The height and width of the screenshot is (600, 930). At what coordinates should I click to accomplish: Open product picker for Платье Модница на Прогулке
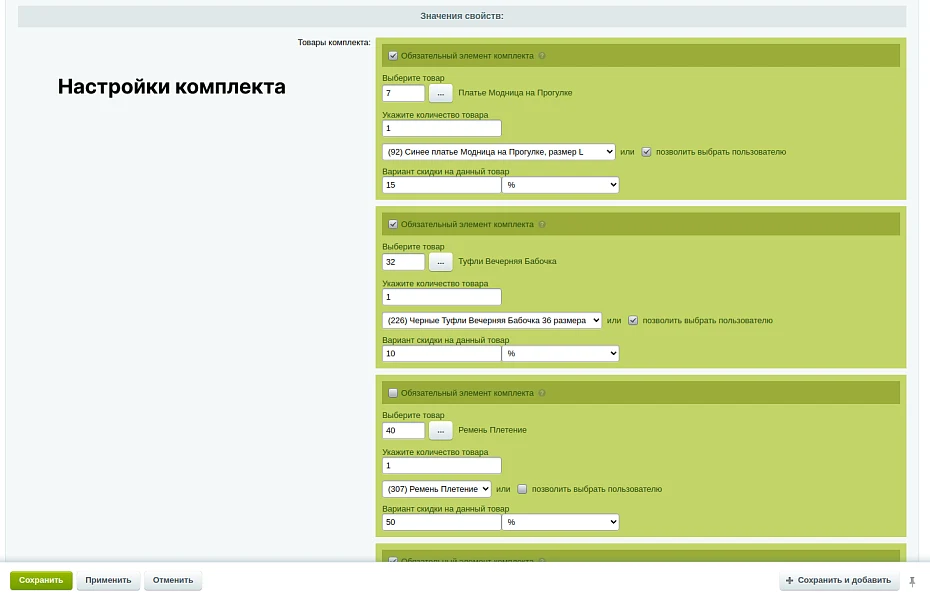click(440, 93)
